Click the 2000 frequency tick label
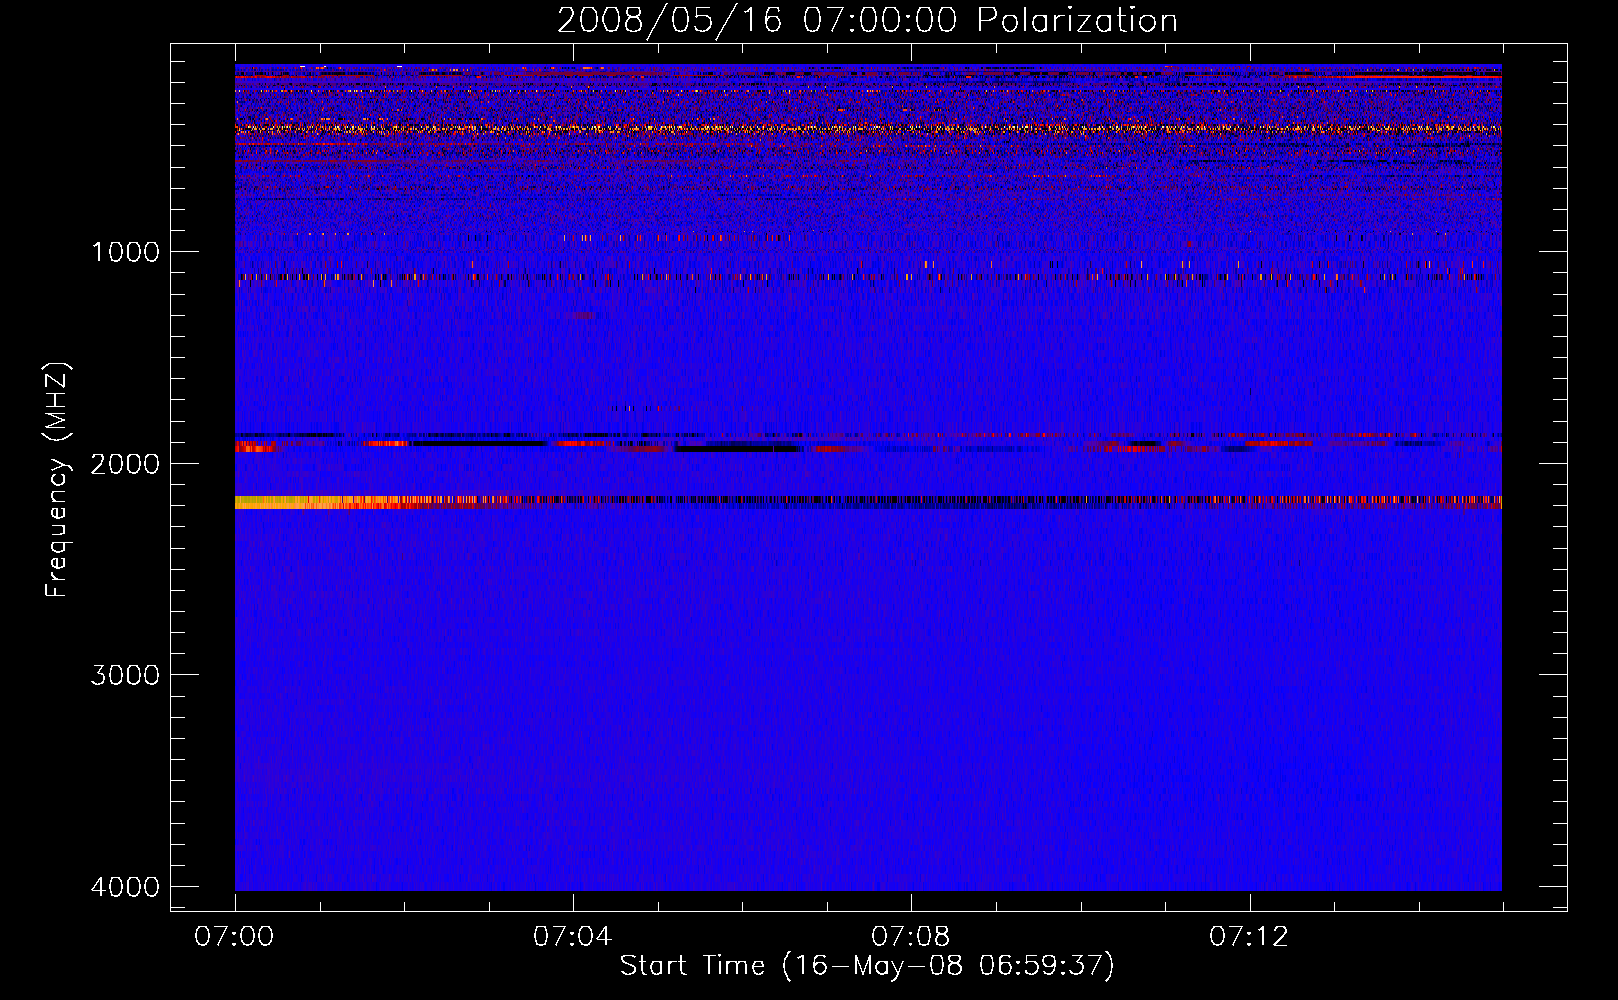Viewport: 1618px width, 1000px height. pyautogui.click(x=125, y=464)
